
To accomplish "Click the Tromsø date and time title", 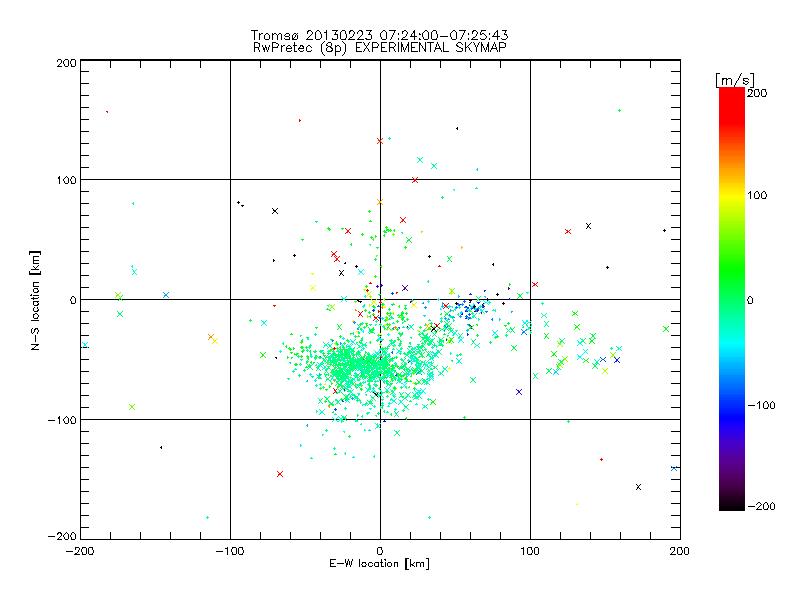I will [379, 35].
